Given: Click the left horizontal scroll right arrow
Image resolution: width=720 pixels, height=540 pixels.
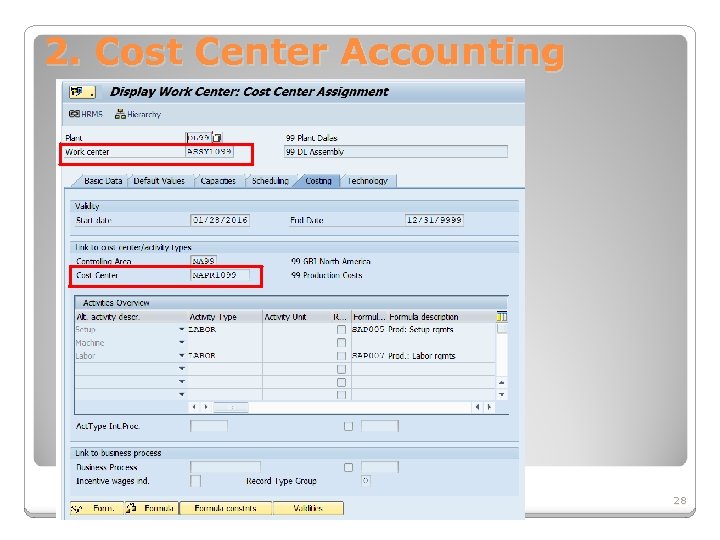Looking at the screenshot, I should (x=206, y=407).
